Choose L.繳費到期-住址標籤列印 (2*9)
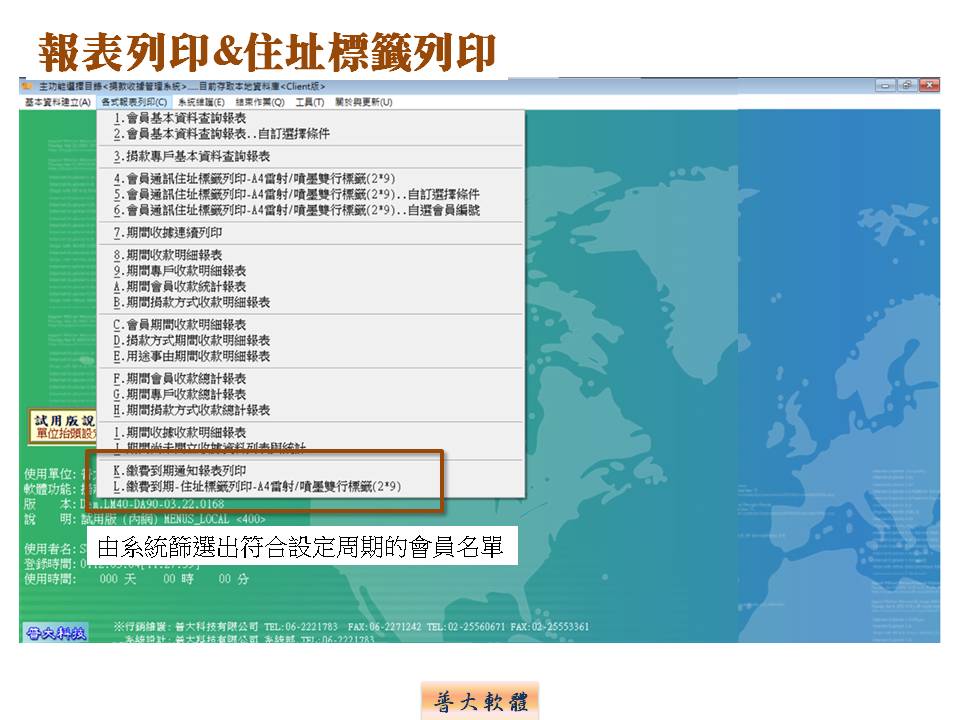 (x=310, y=487)
